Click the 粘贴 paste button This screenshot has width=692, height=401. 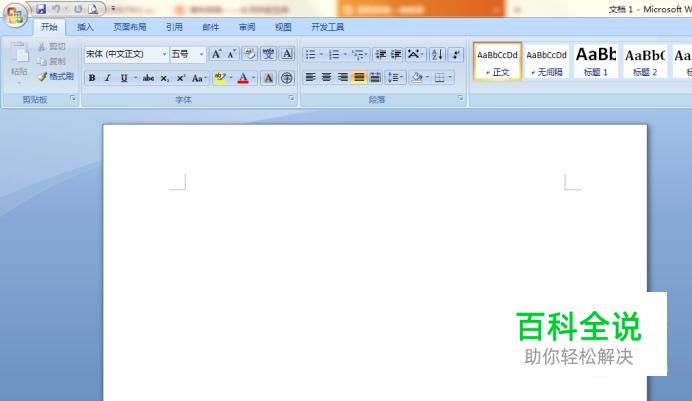coord(19,61)
